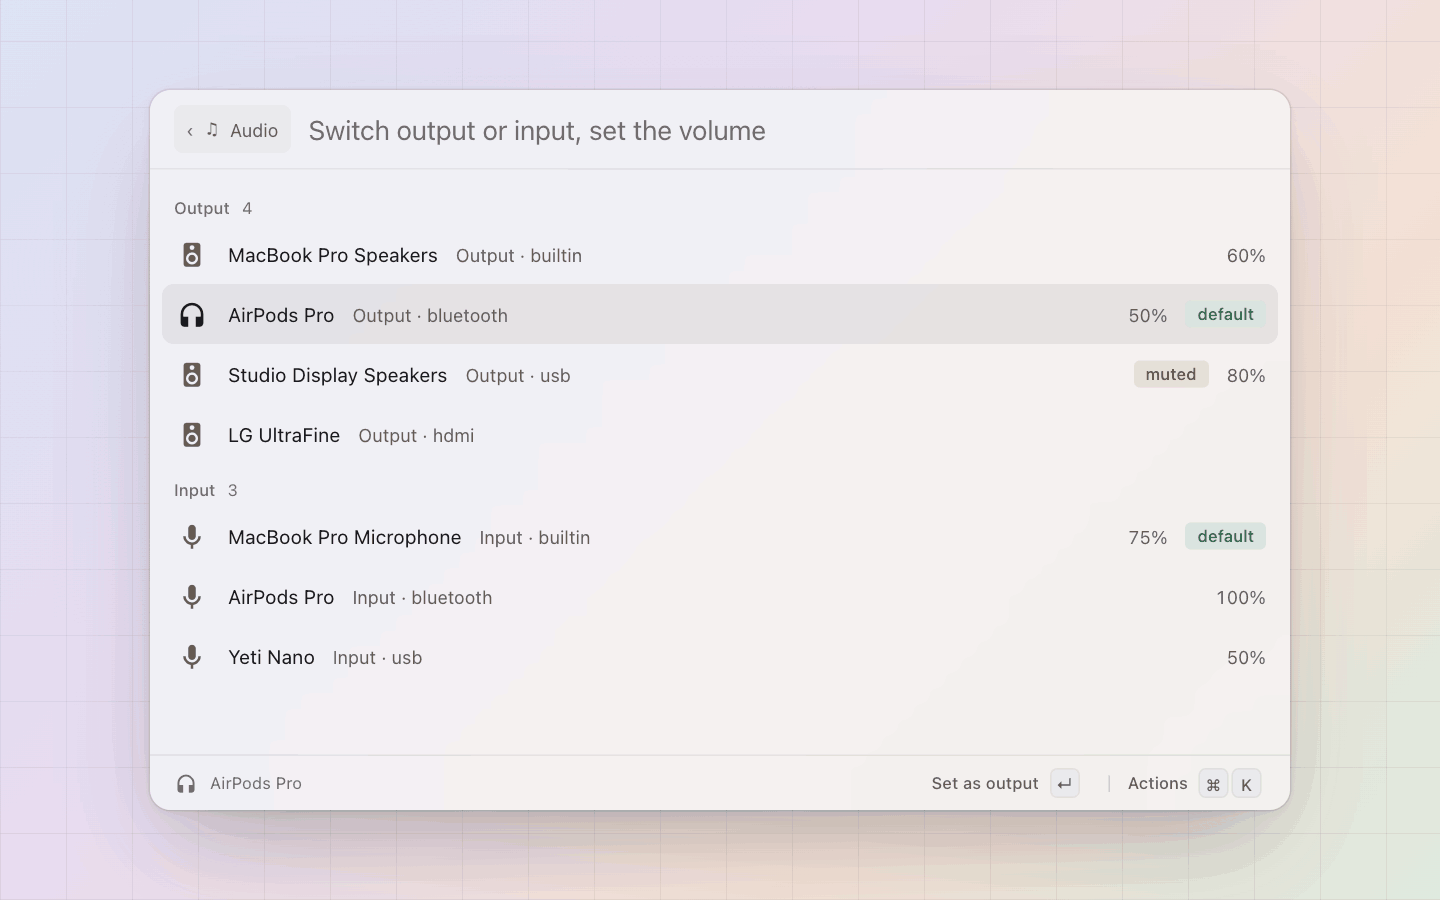This screenshot has width=1440, height=900.
Task: Click Output · hdmi subtitle text
Action: 416,436
